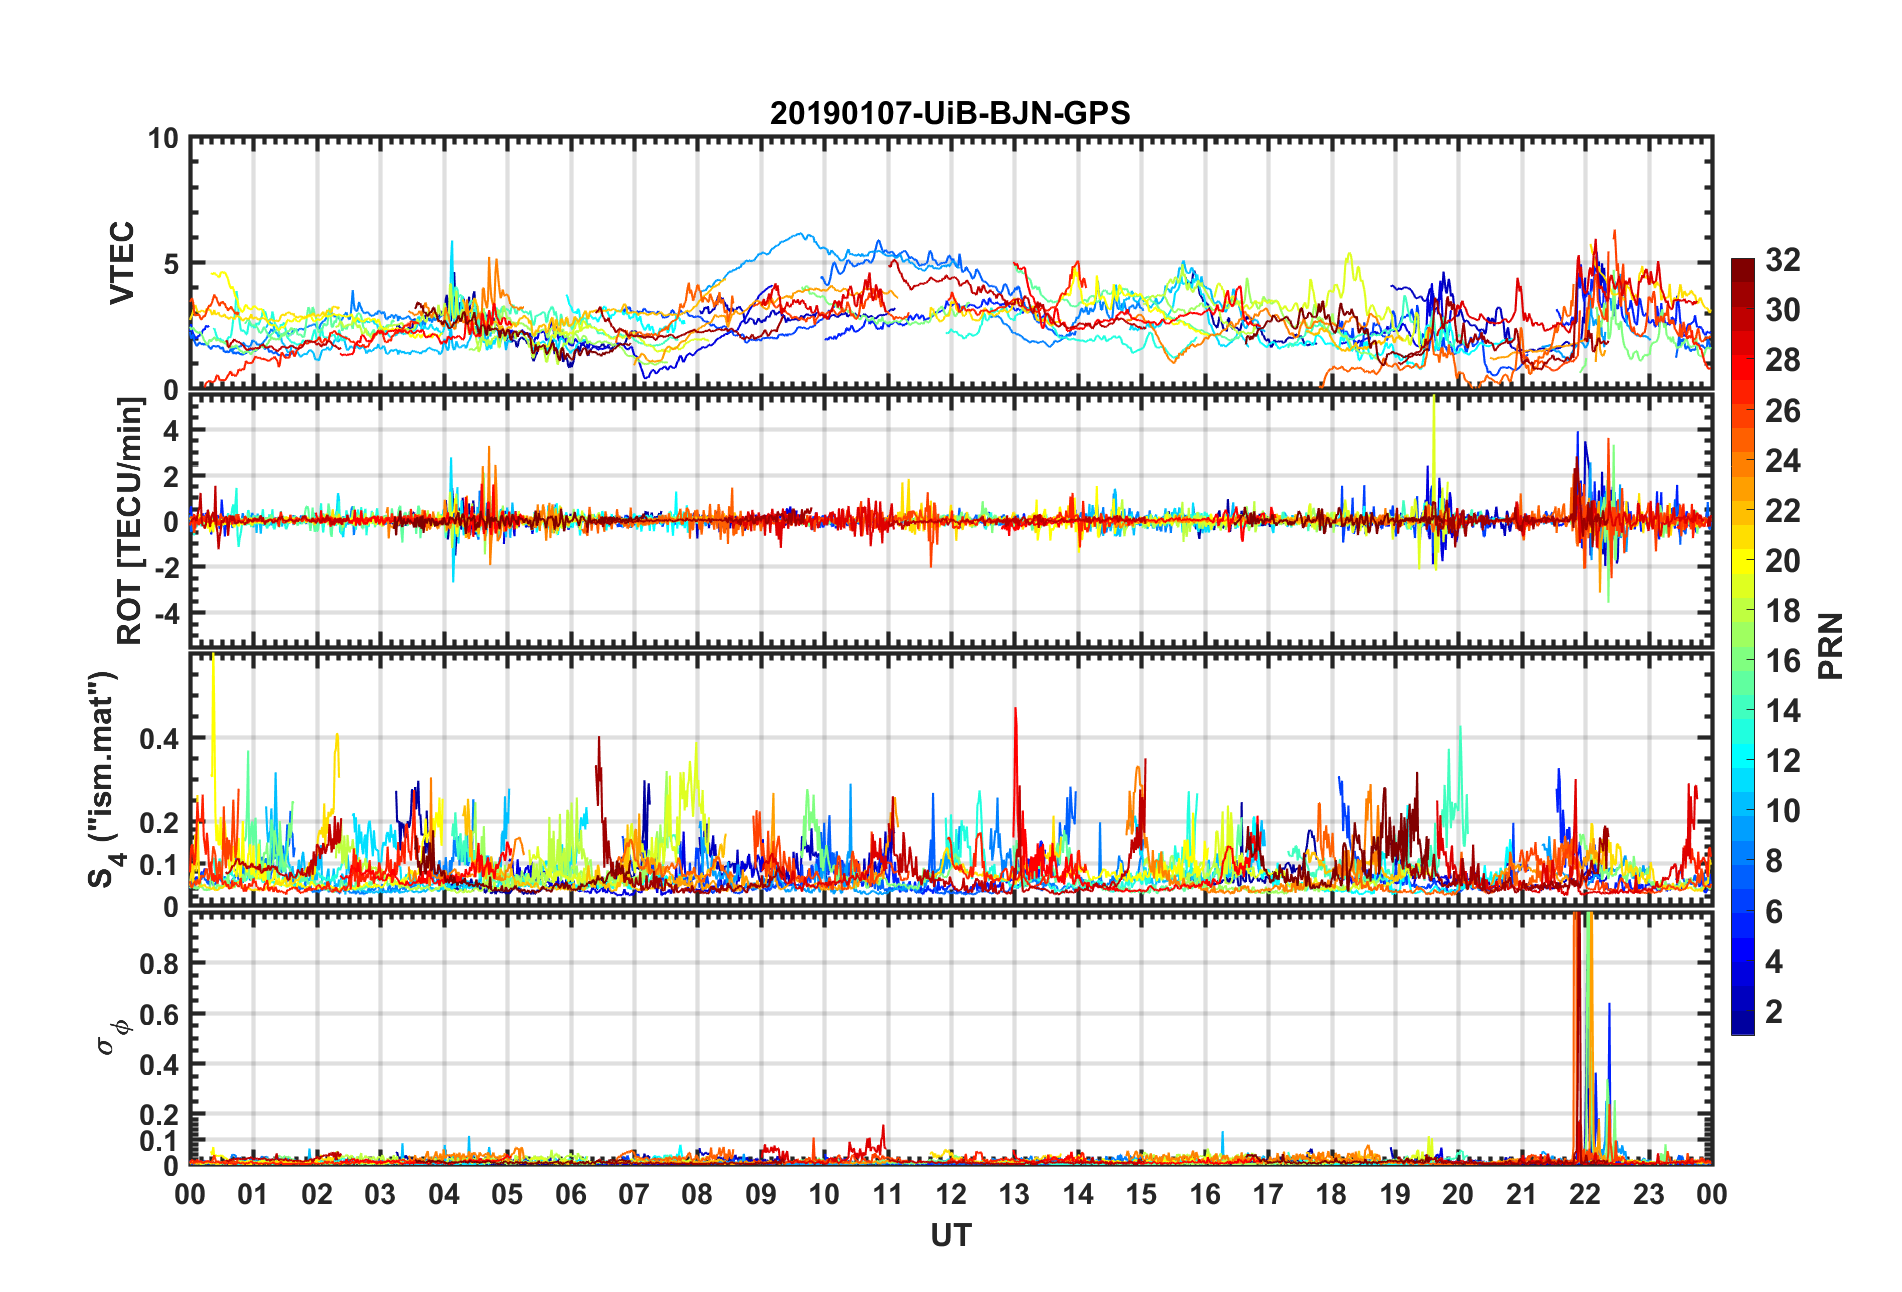Click colorbar tick value 10

(x=1782, y=811)
